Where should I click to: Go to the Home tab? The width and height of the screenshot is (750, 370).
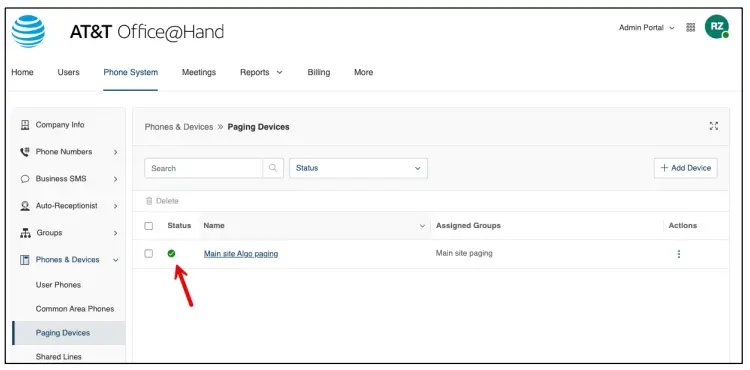(22, 72)
